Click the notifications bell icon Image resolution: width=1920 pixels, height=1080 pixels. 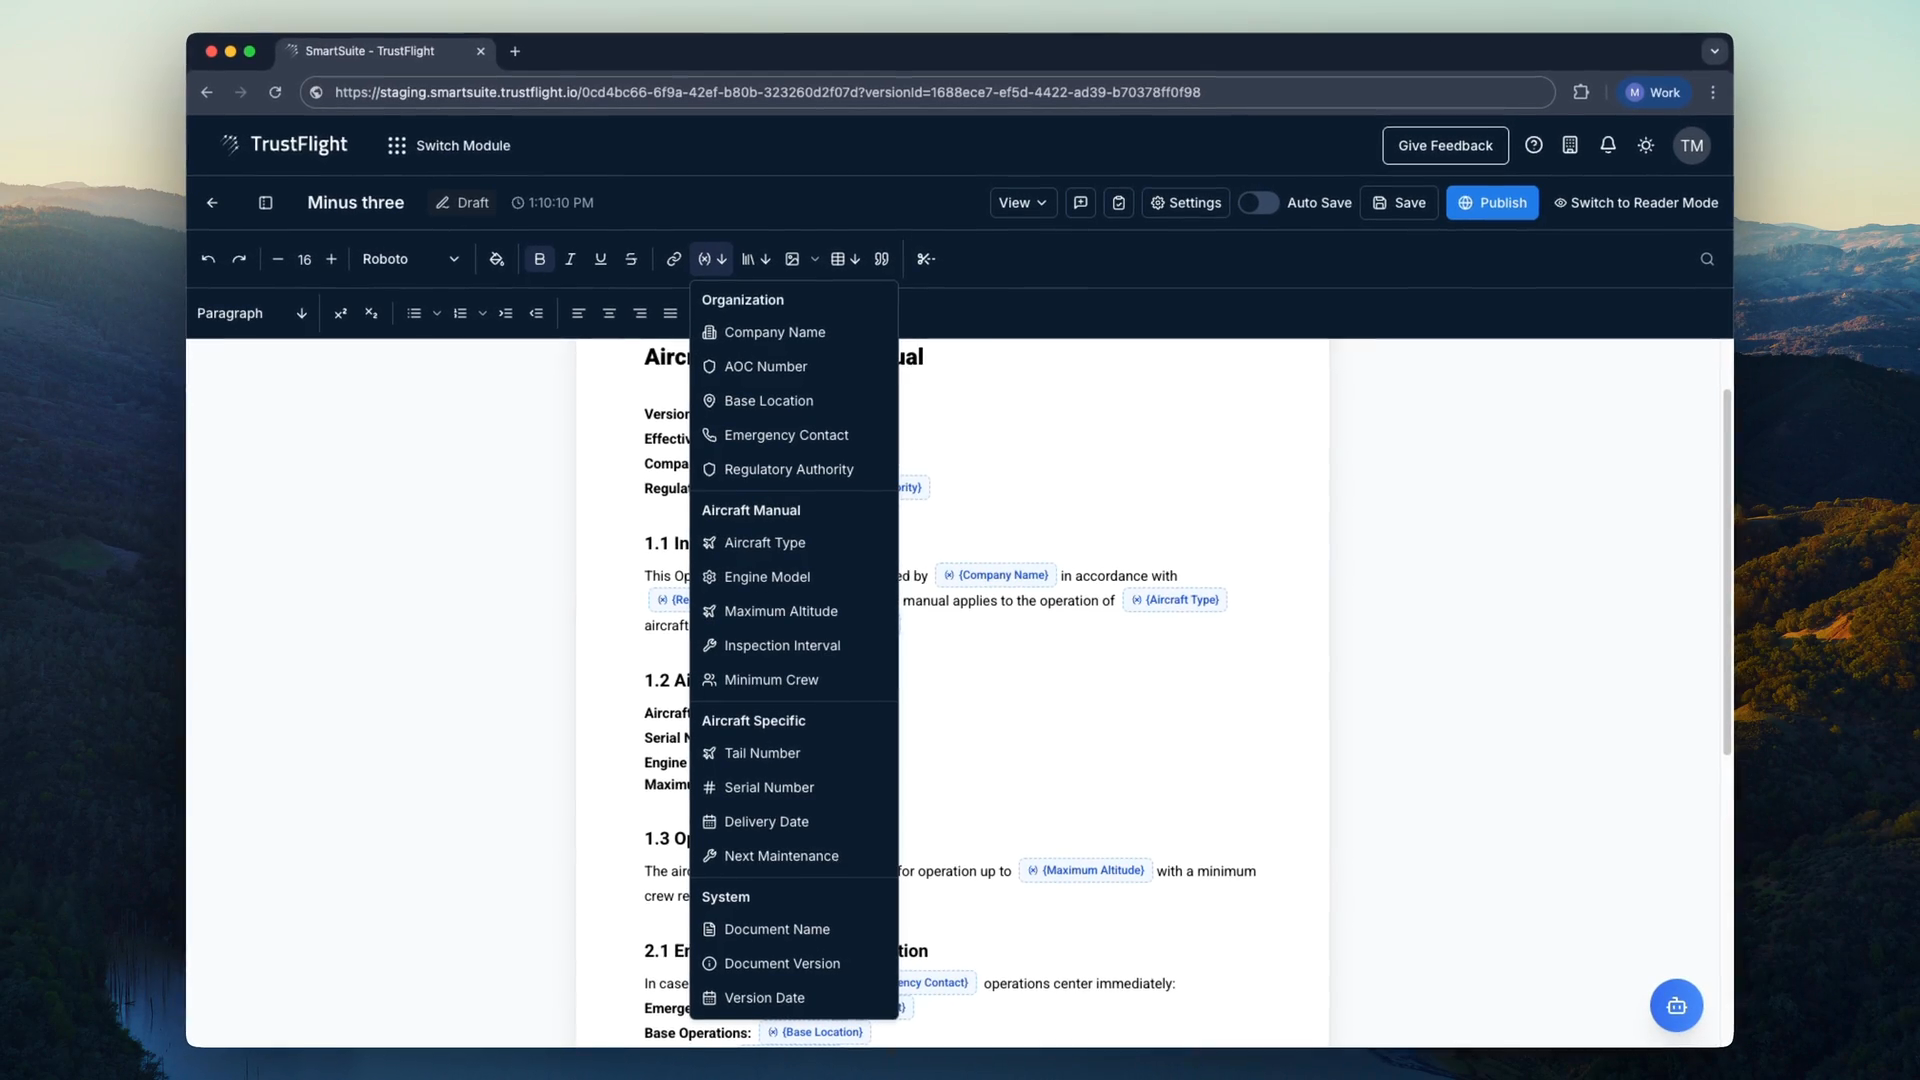1608,145
